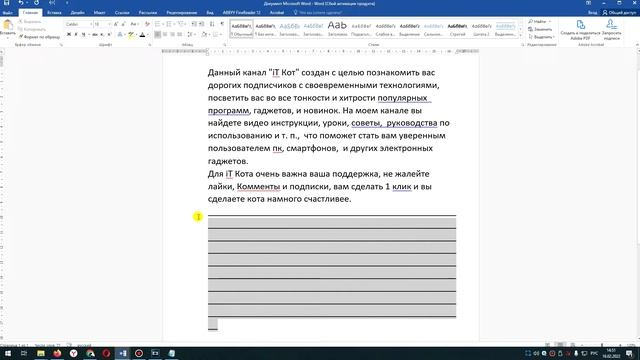
Task: Switch to the Layout (Макет) tab
Action: 99,13
